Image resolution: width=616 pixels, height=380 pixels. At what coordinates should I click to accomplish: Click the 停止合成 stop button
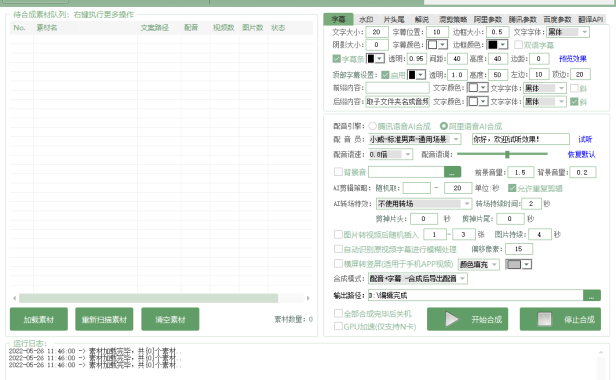[x=560, y=319]
